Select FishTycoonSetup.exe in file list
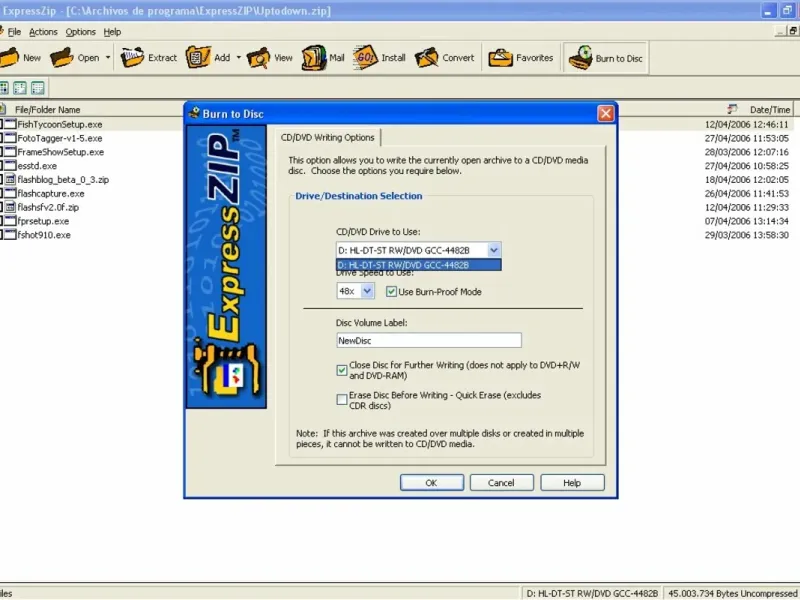This screenshot has height=600, width=800. (60, 124)
